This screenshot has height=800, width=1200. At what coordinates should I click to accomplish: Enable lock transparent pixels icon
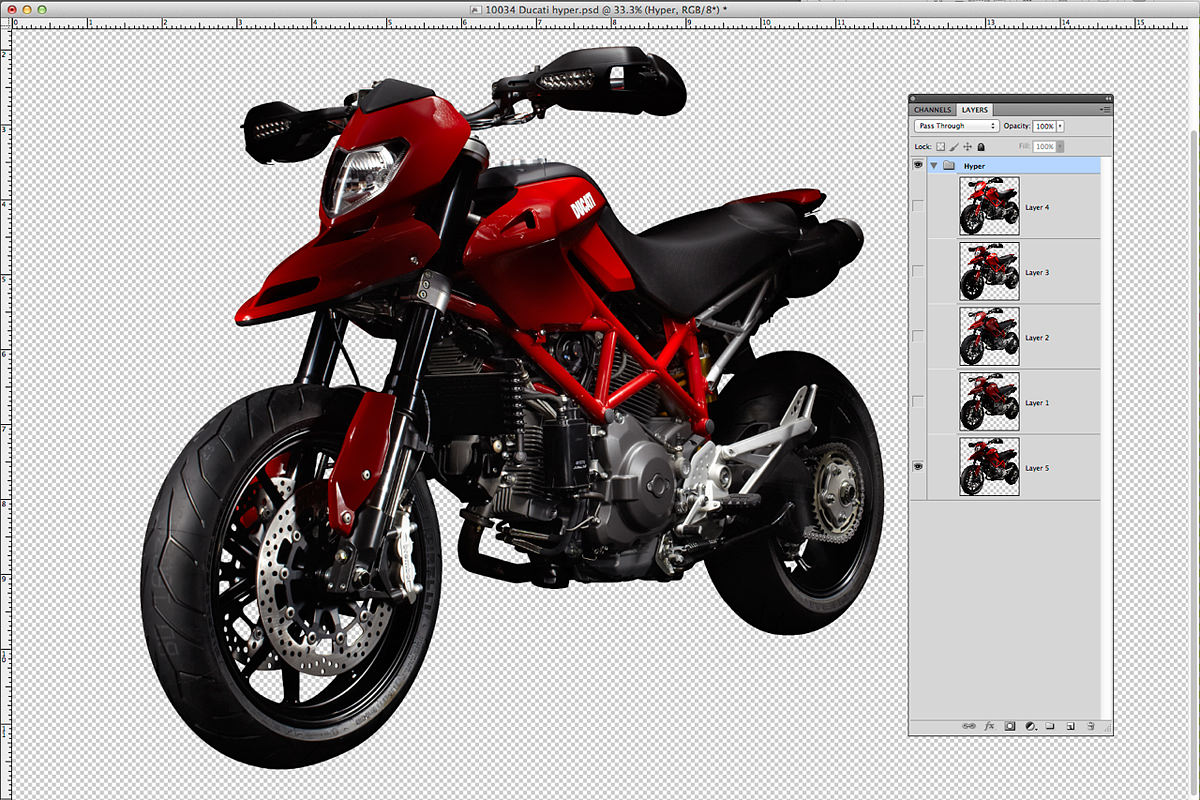pyautogui.click(x=940, y=146)
